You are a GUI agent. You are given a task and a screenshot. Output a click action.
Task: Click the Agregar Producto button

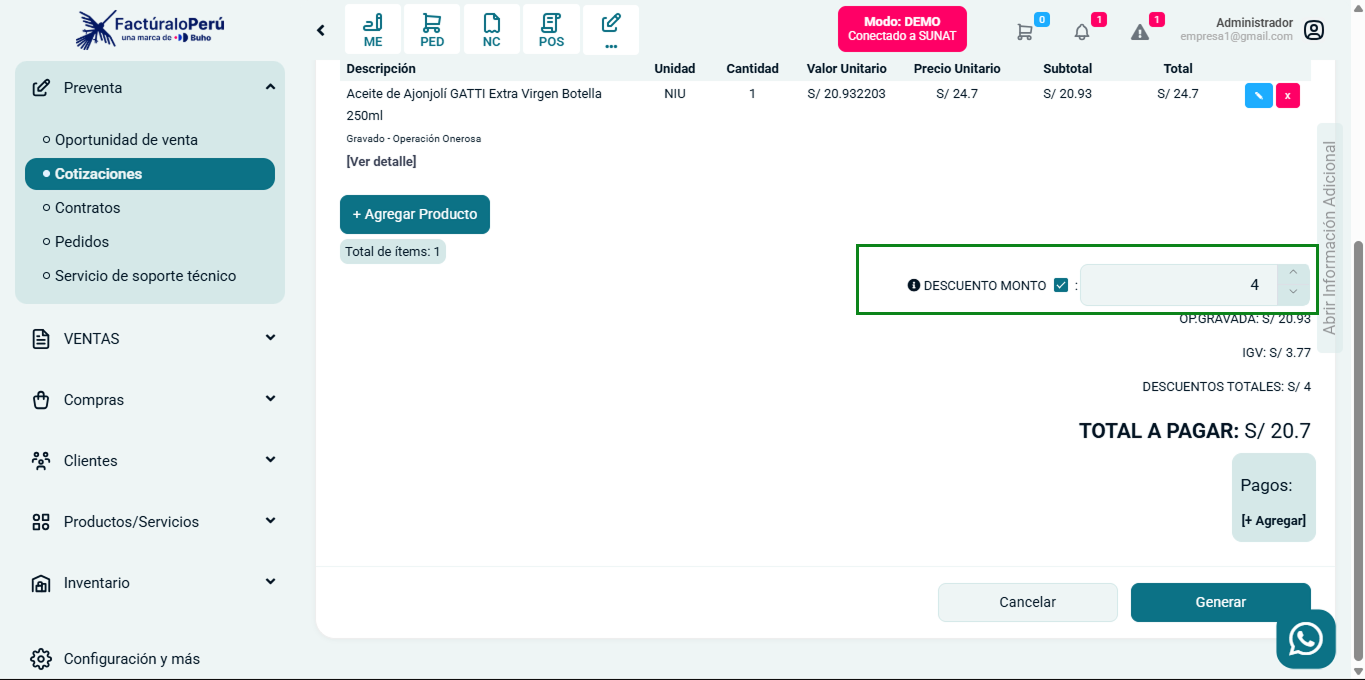click(415, 214)
